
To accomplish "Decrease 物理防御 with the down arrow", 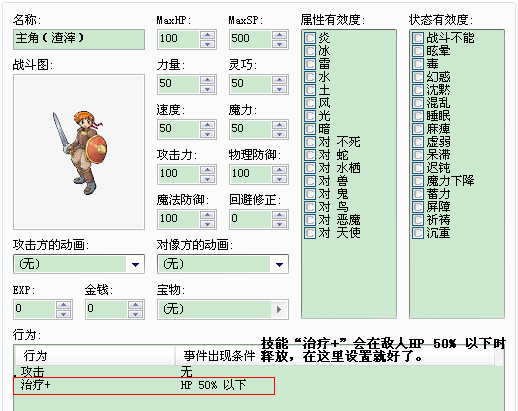I will pos(279,179).
